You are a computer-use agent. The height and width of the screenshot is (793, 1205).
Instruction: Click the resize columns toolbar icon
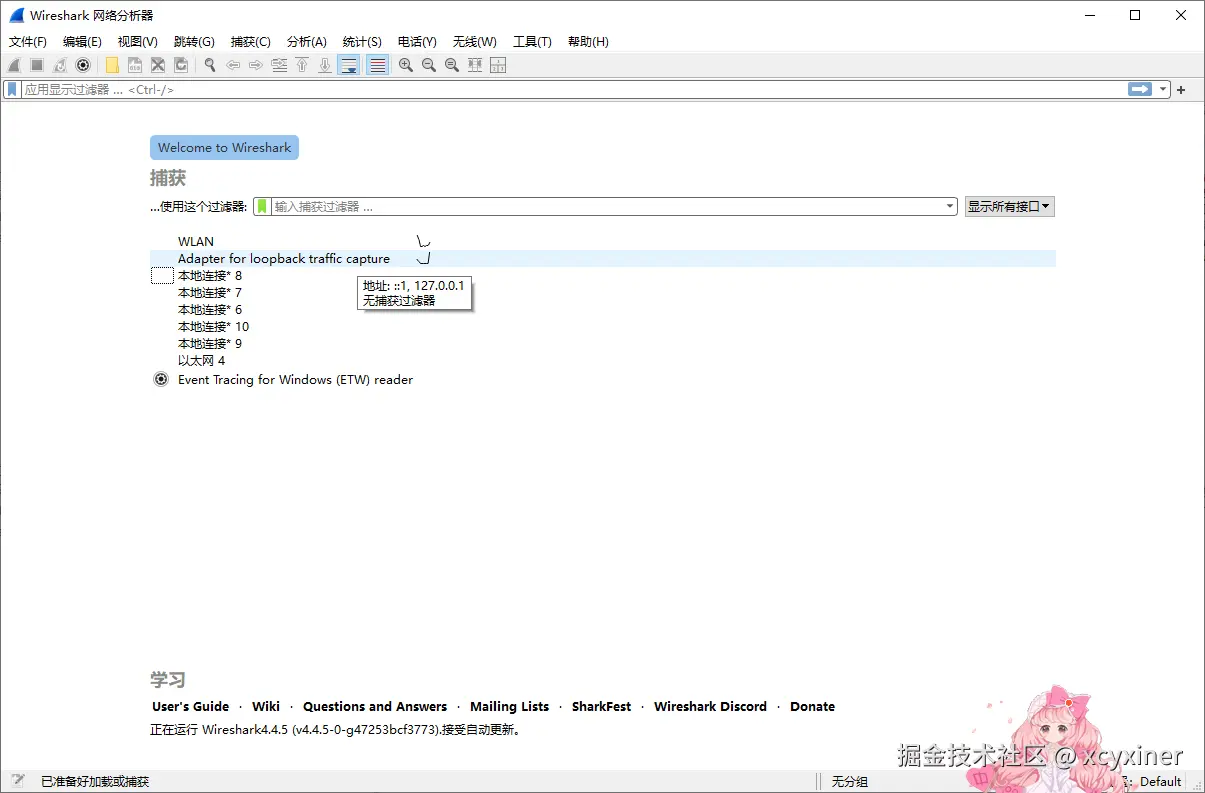pos(475,65)
